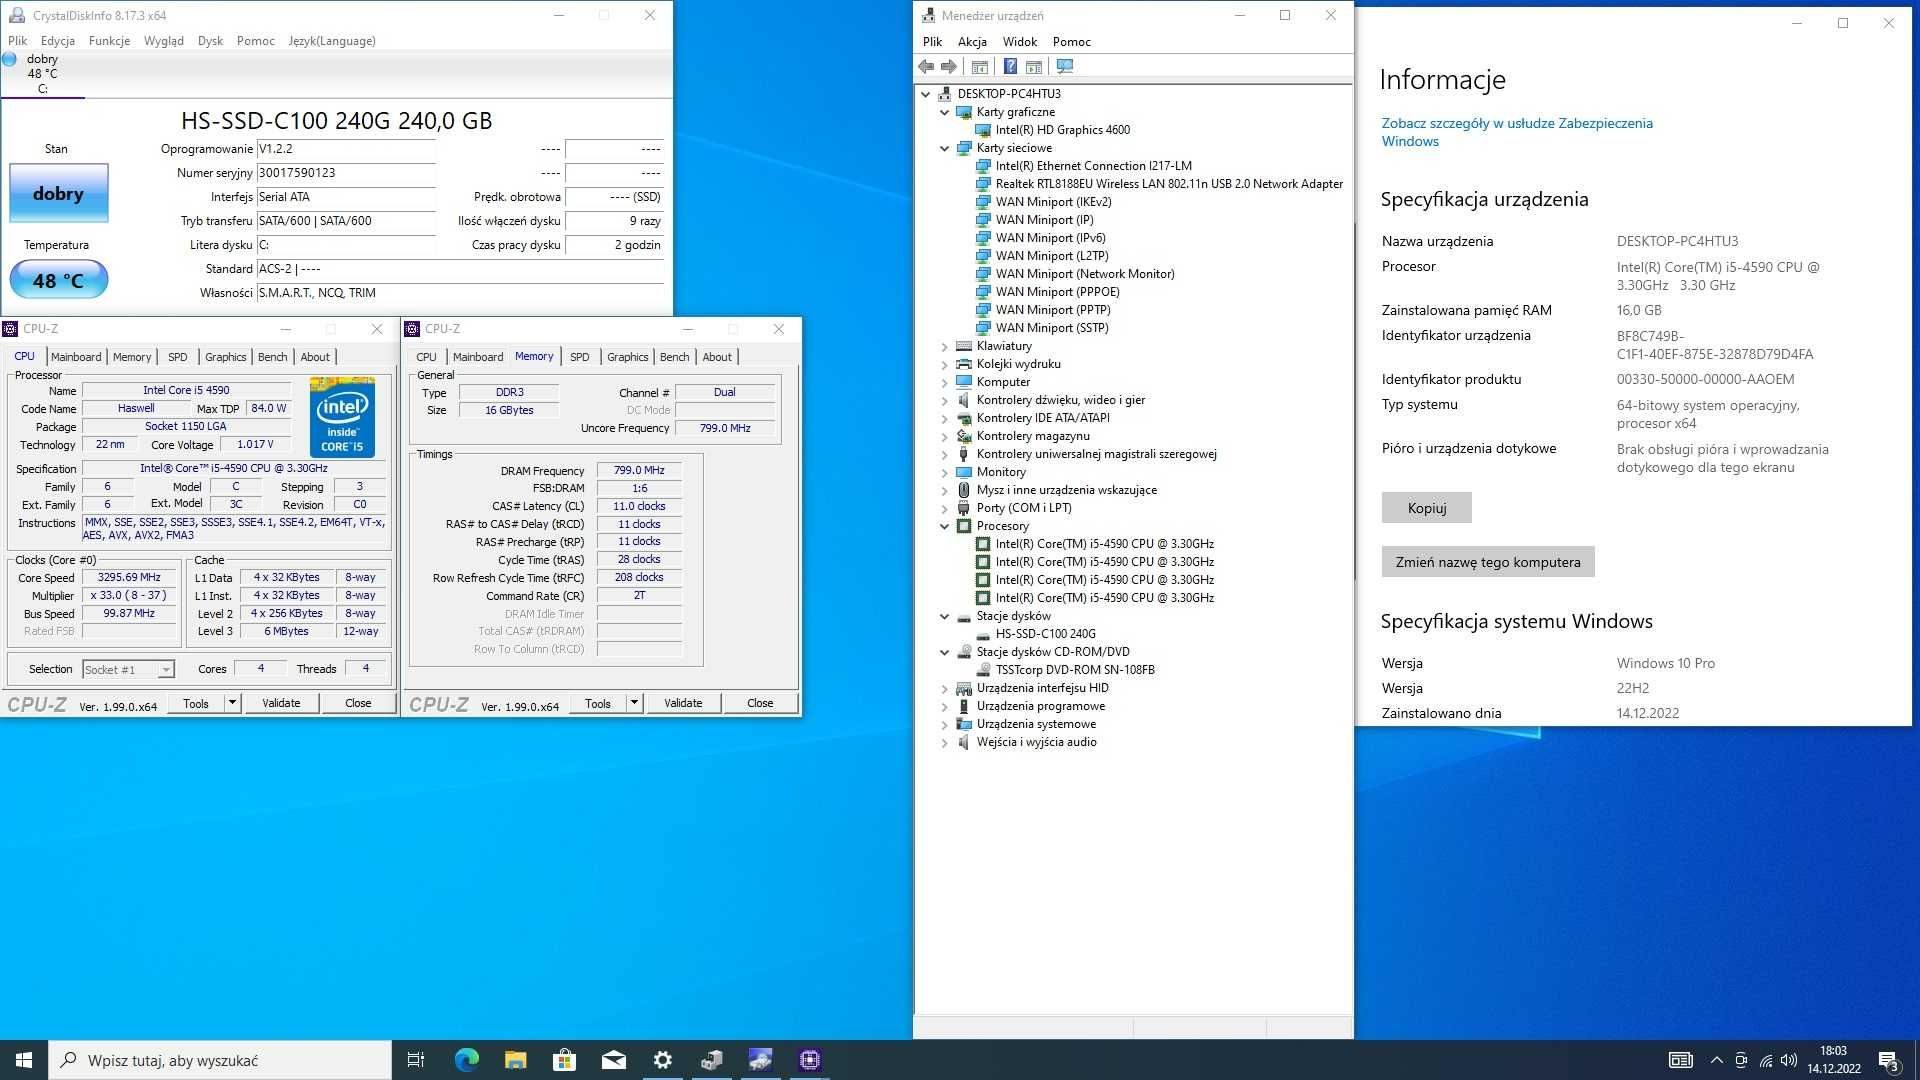This screenshot has height=1080, width=1920.
Task: Open Akcja menu in Device Manager
Action: coord(972,42)
